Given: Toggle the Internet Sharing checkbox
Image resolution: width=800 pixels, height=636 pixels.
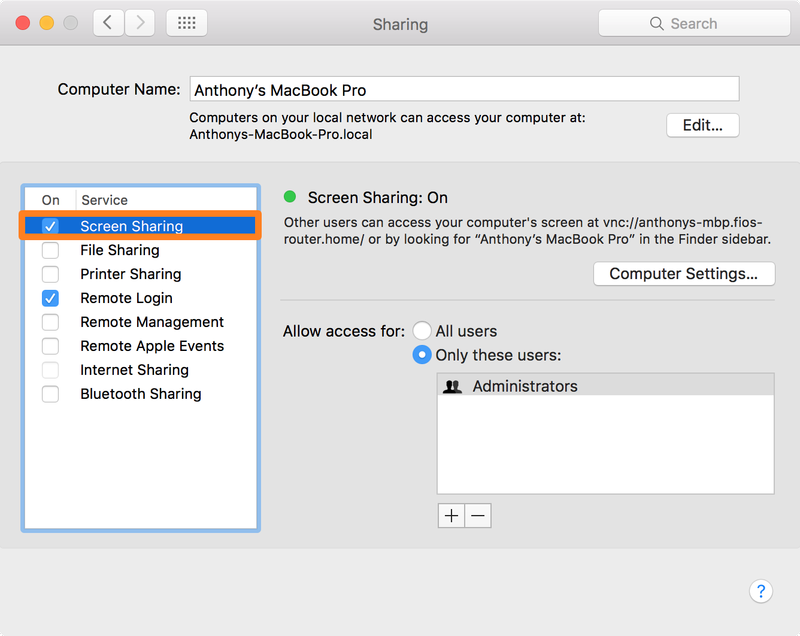Looking at the screenshot, I should pos(50,370).
